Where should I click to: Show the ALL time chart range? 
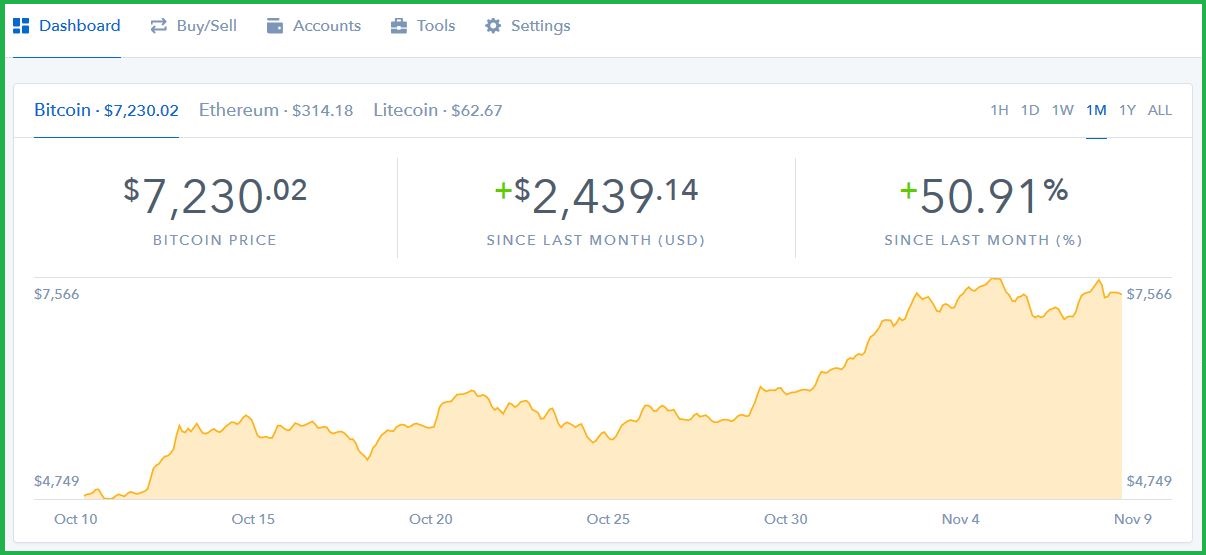[1160, 110]
